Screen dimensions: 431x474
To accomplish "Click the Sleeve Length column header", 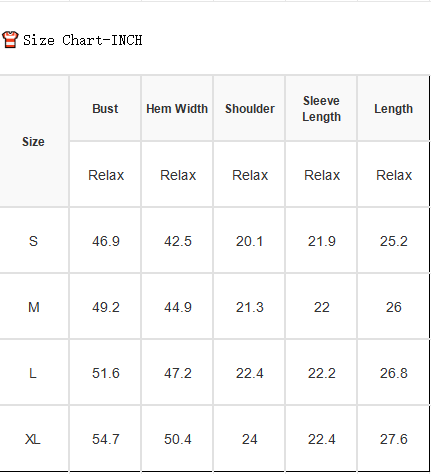I will 321,109.
